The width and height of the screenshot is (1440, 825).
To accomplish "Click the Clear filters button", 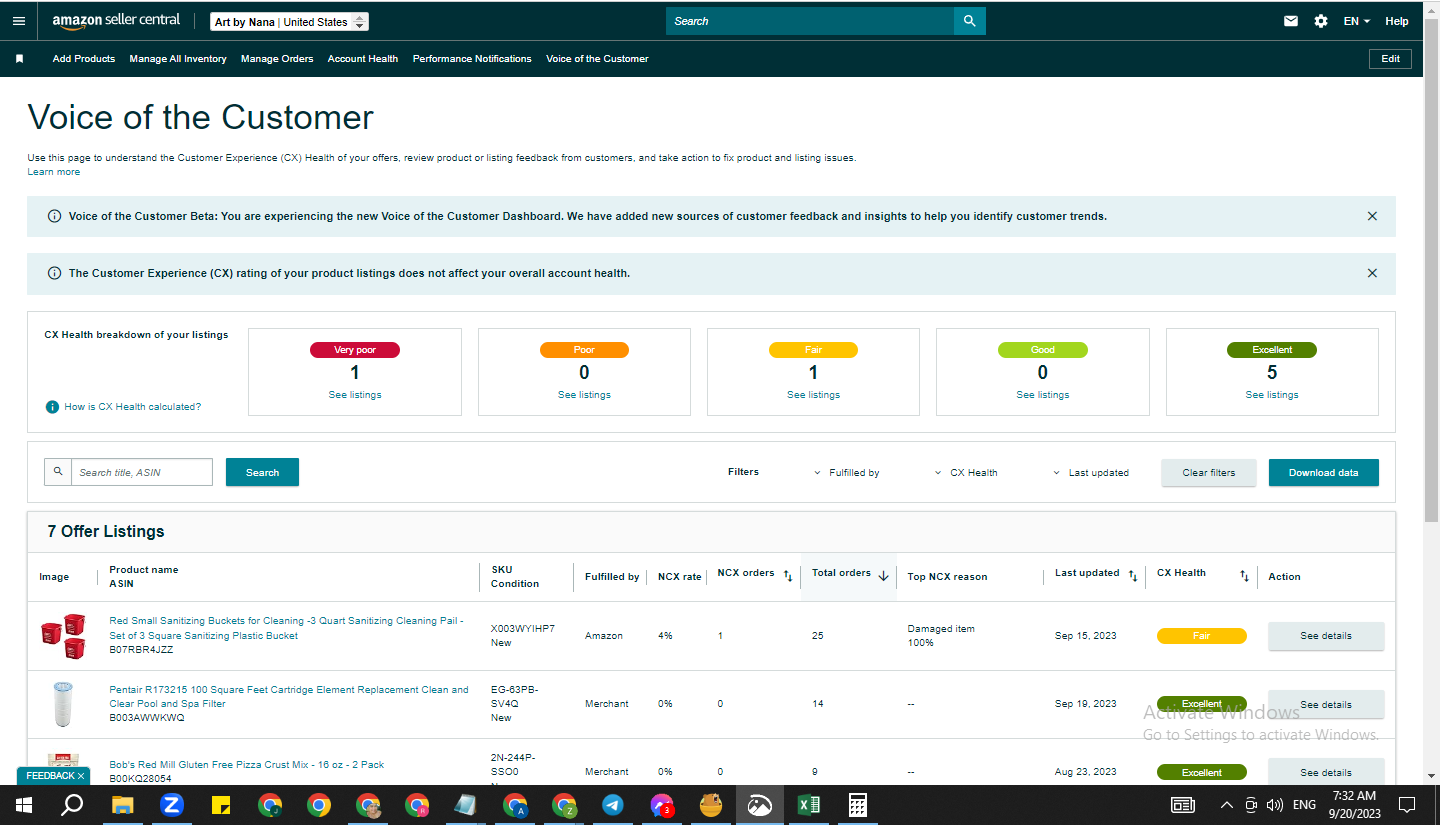I will [x=1209, y=473].
